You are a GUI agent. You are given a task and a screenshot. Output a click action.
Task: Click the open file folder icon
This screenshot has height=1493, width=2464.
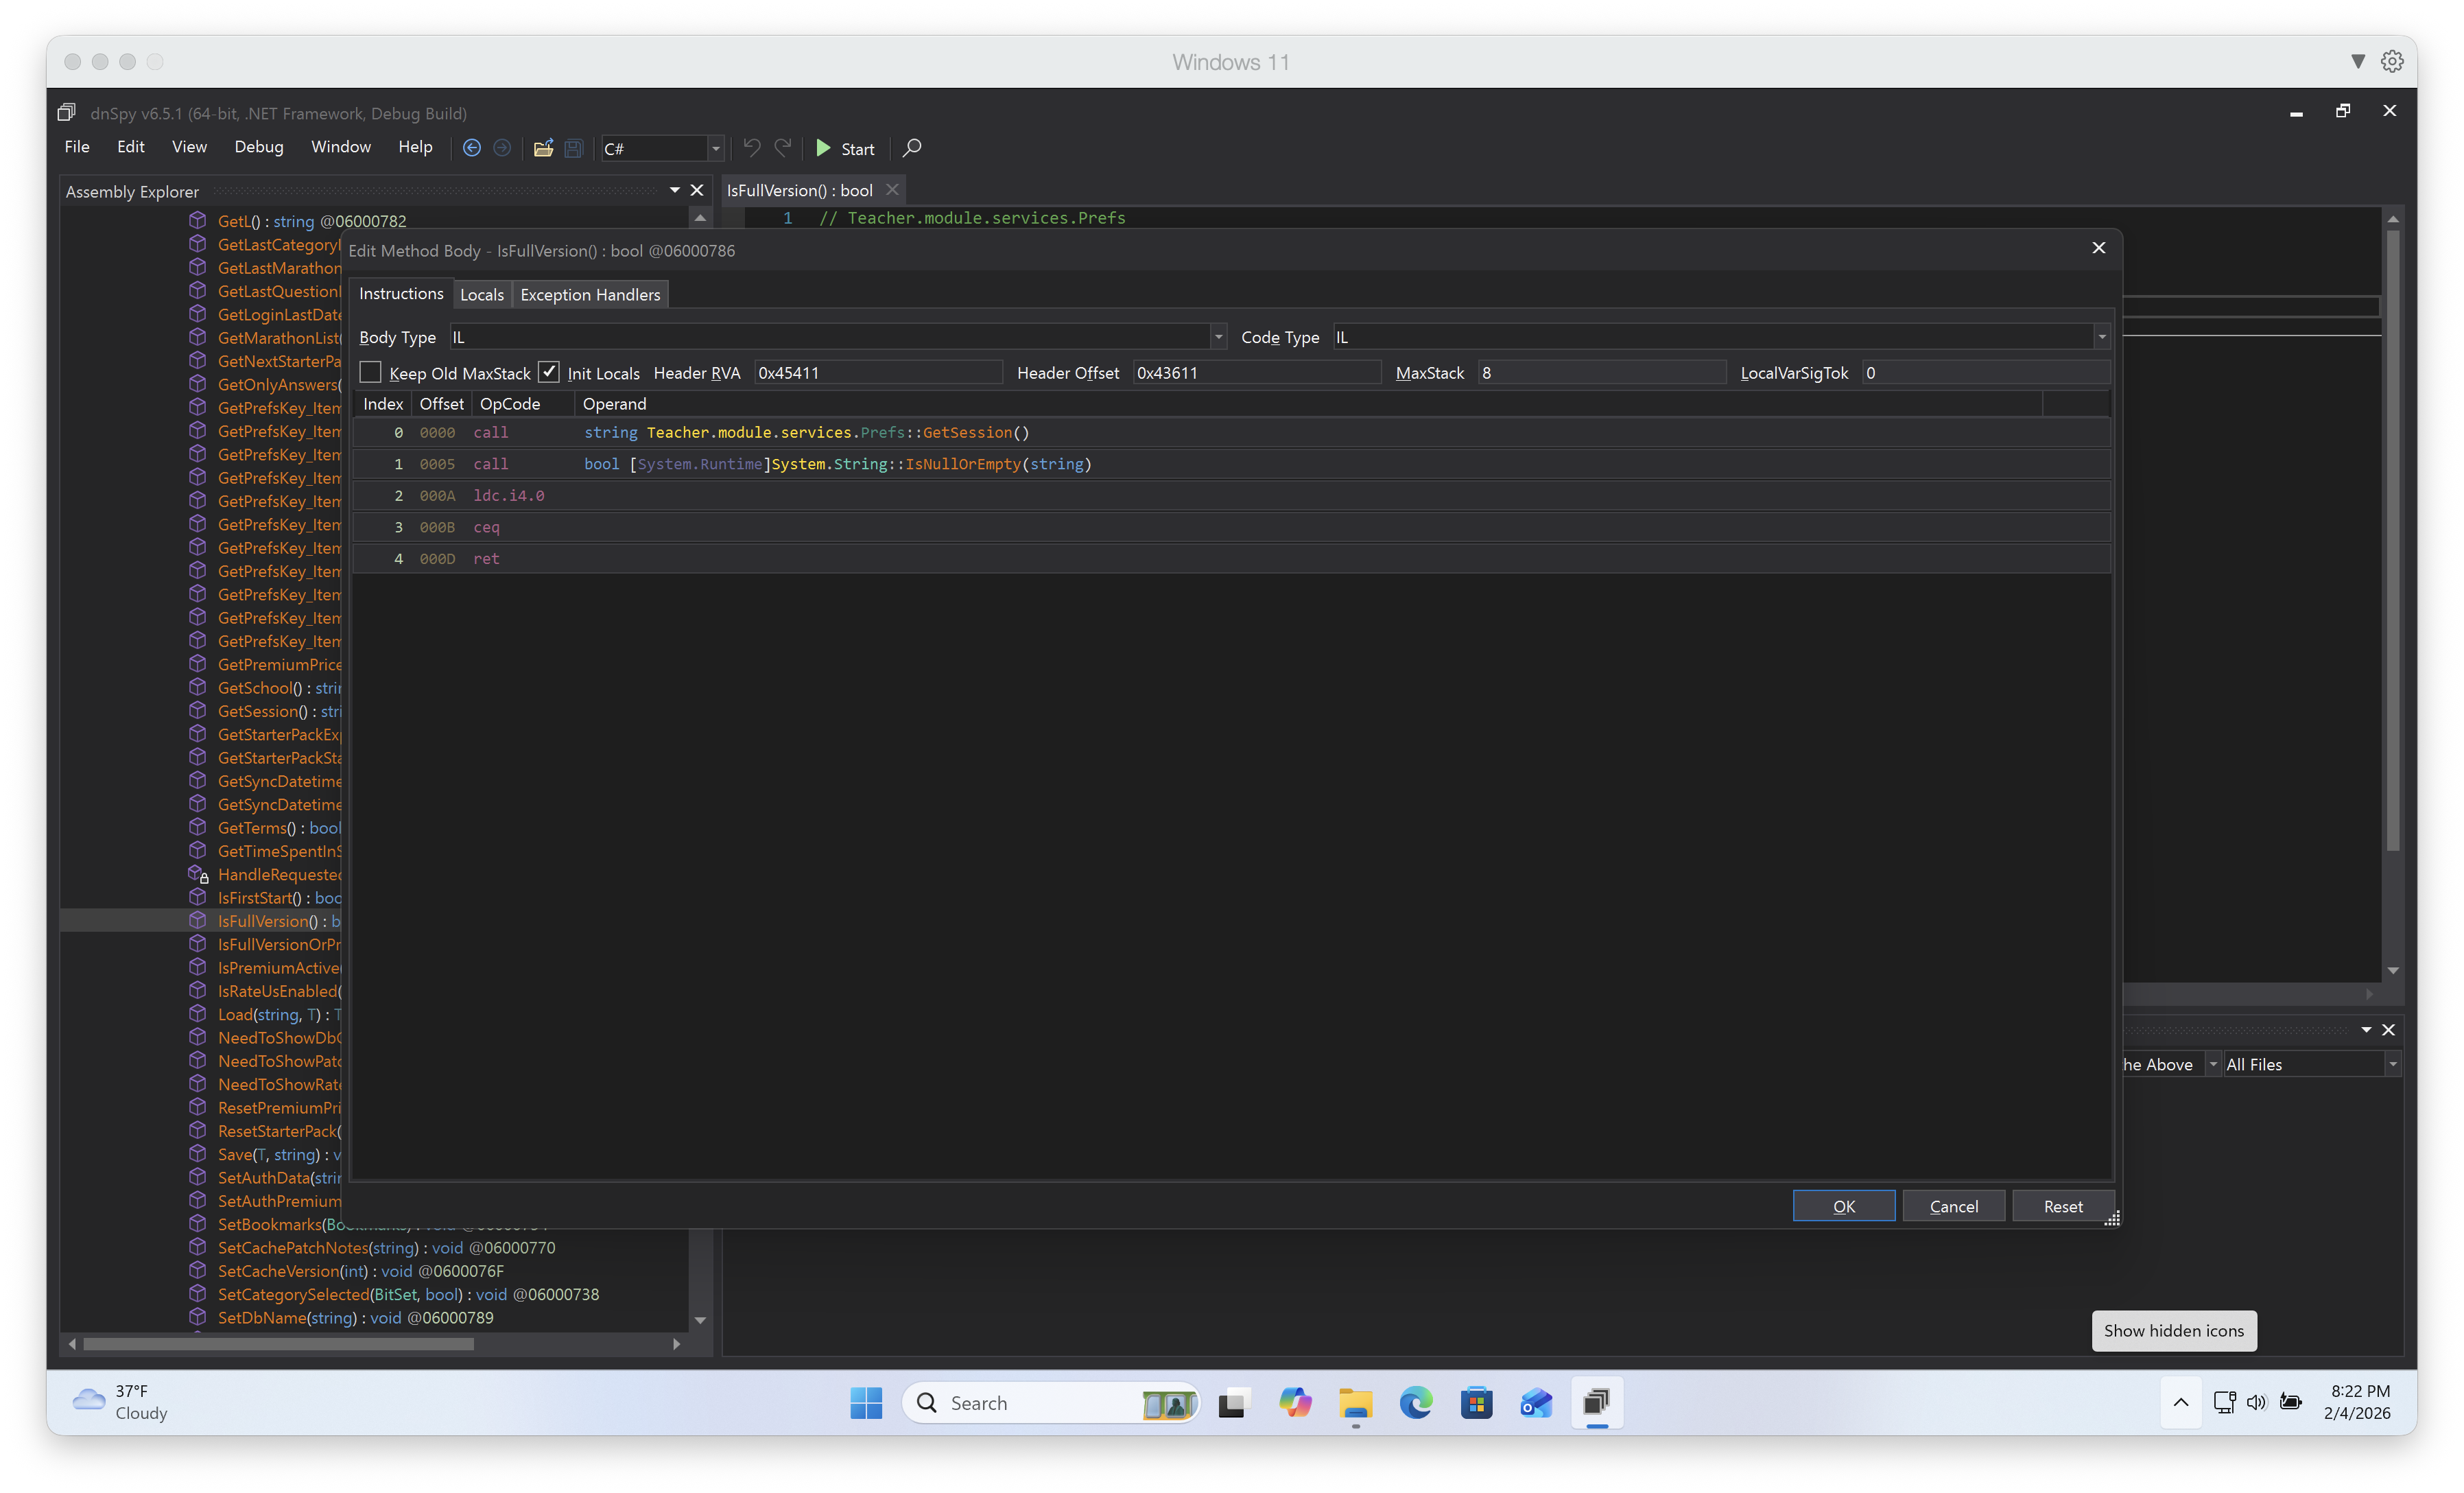(543, 148)
